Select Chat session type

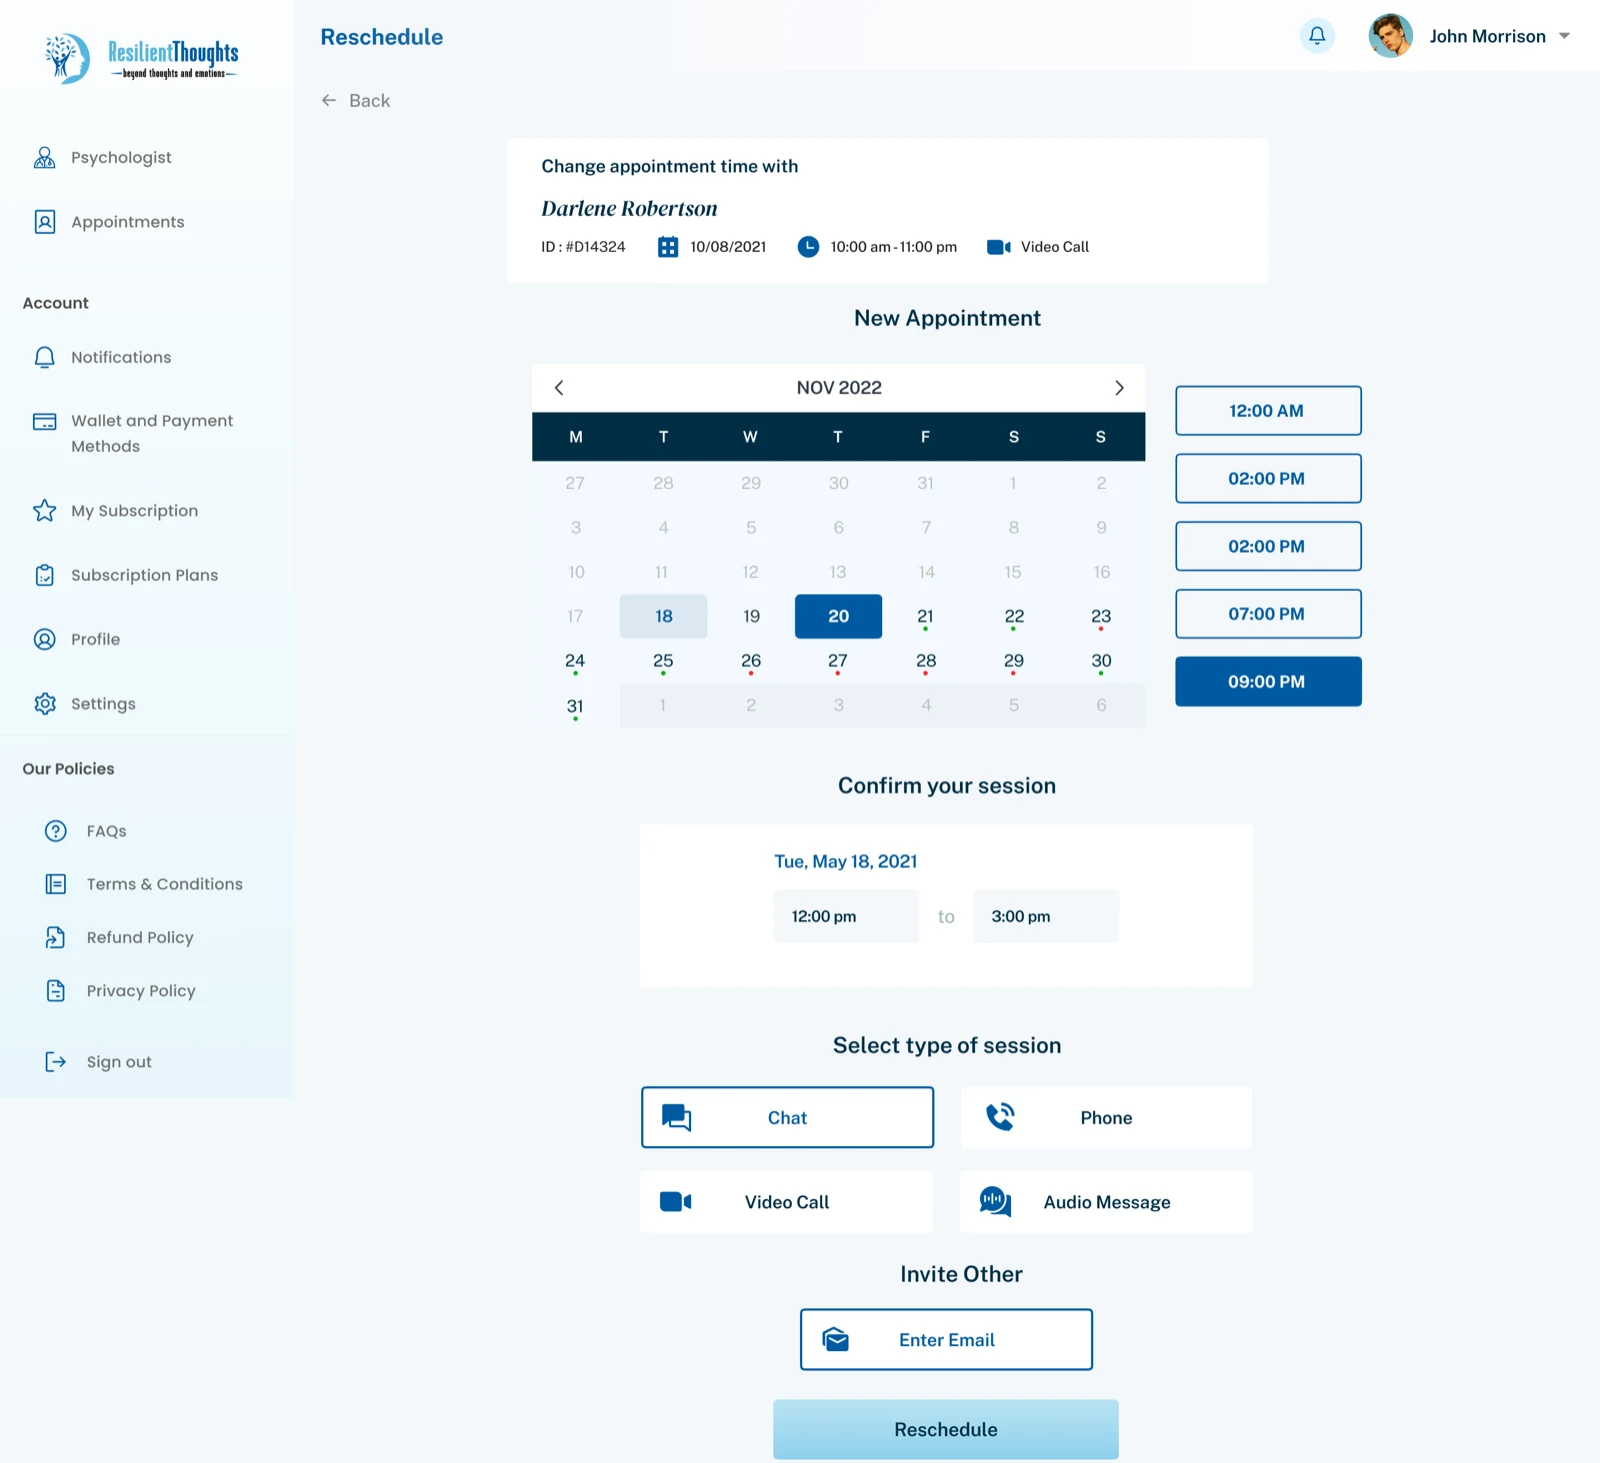pos(787,1118)
